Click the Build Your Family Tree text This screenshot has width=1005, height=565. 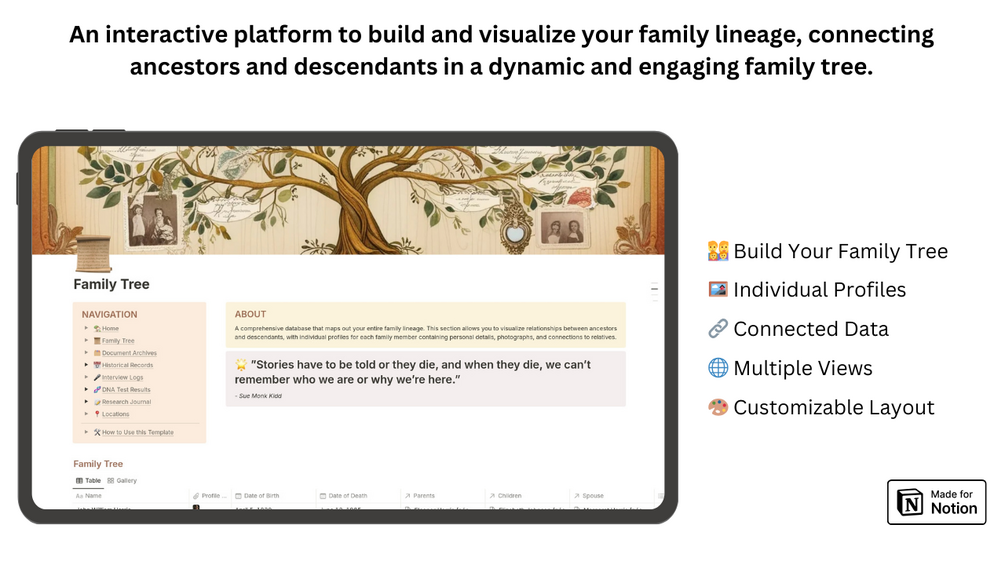(x=840, y=251)
